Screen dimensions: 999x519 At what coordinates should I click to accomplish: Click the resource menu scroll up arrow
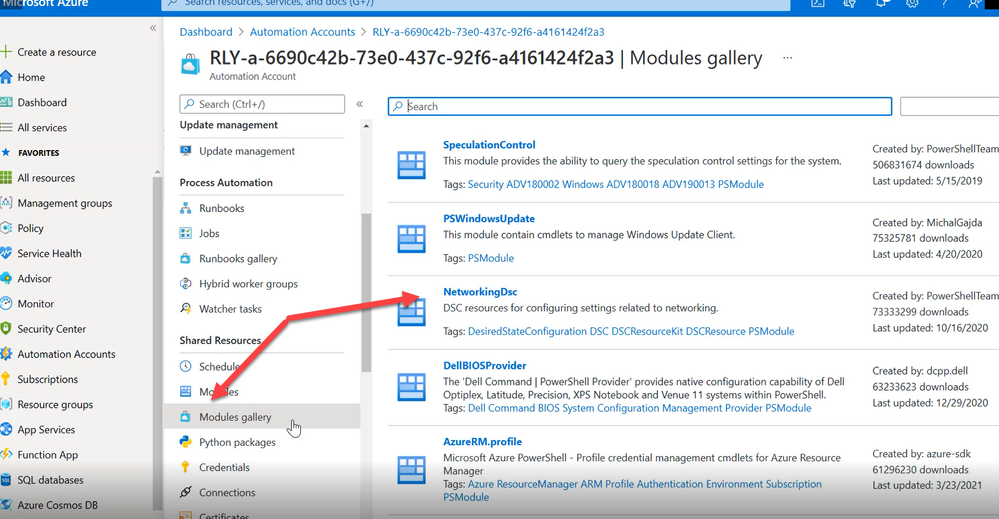(366, 126)
